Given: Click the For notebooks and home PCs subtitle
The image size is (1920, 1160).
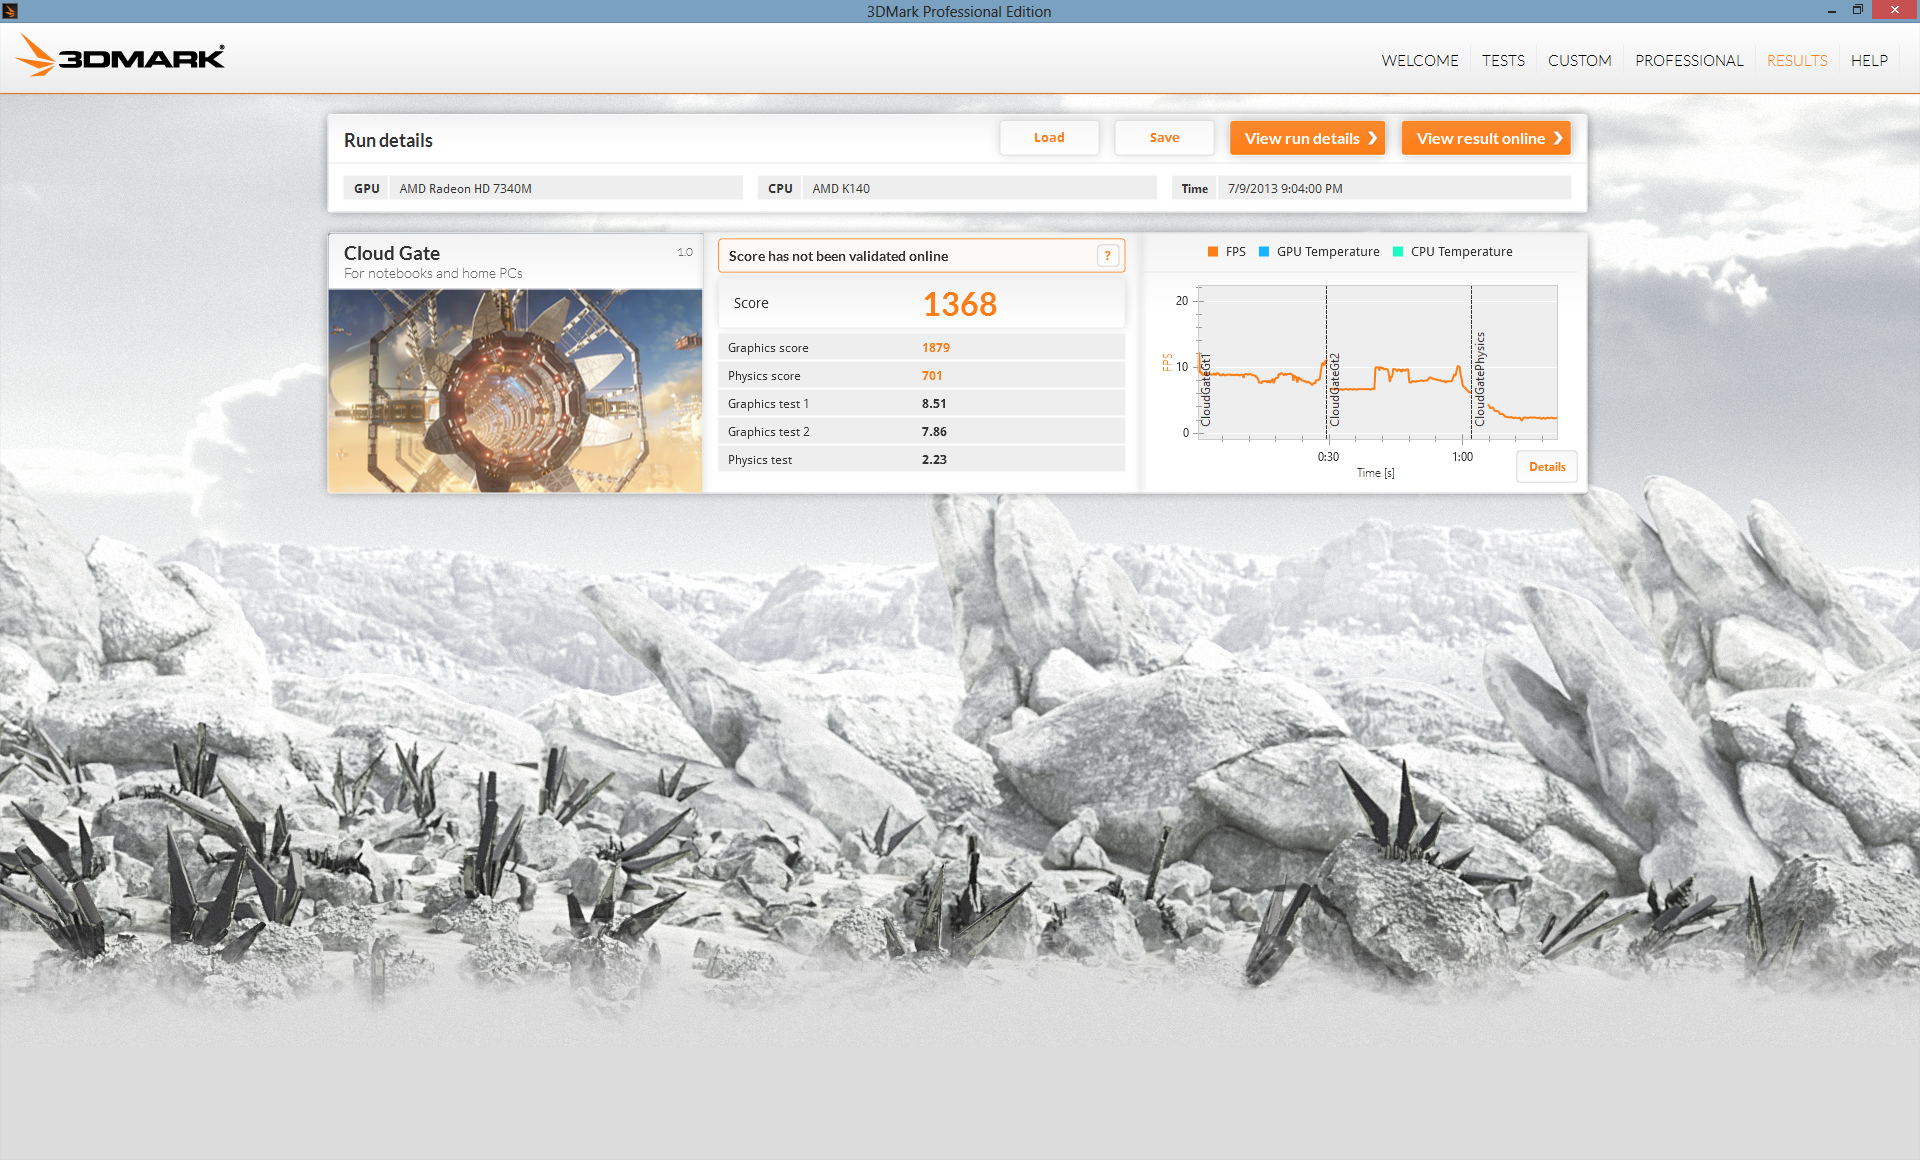Looking at the screenshot, I should point(433,273).
